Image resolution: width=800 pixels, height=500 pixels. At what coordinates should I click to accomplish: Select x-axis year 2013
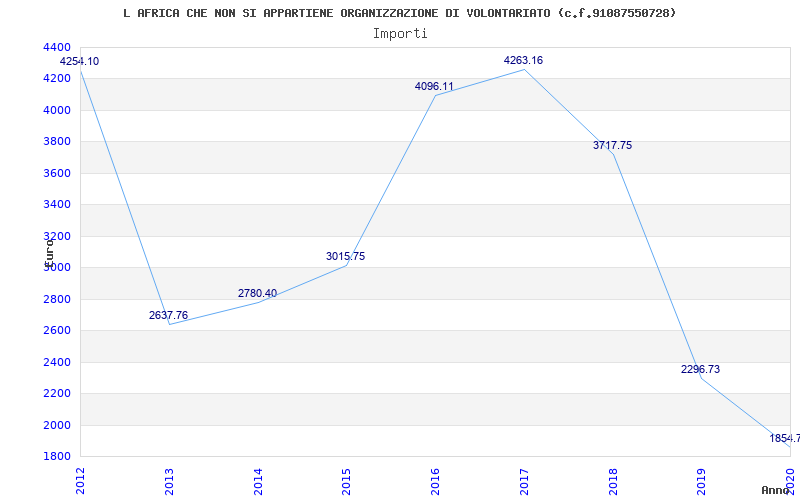point(169,481)
